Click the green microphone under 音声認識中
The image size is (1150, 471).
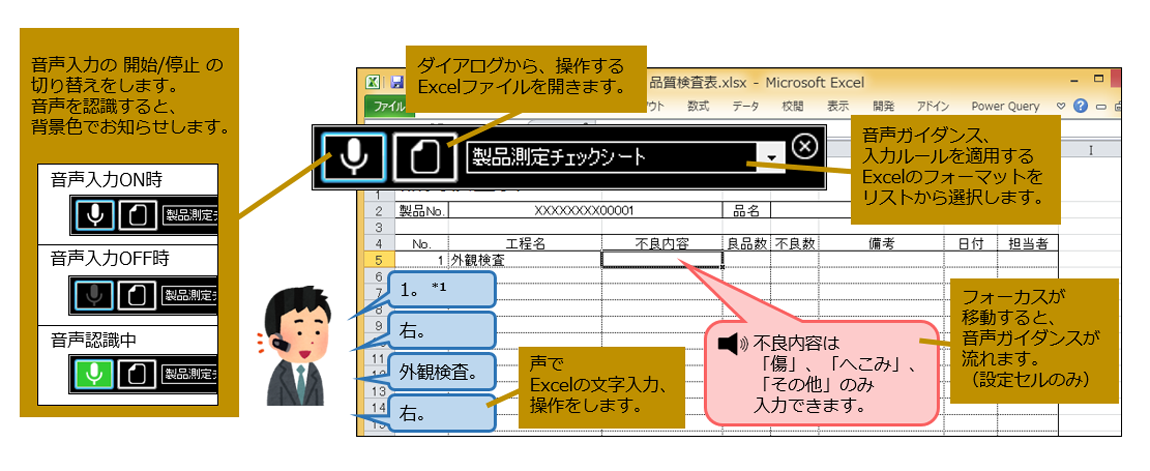[95, 374]
